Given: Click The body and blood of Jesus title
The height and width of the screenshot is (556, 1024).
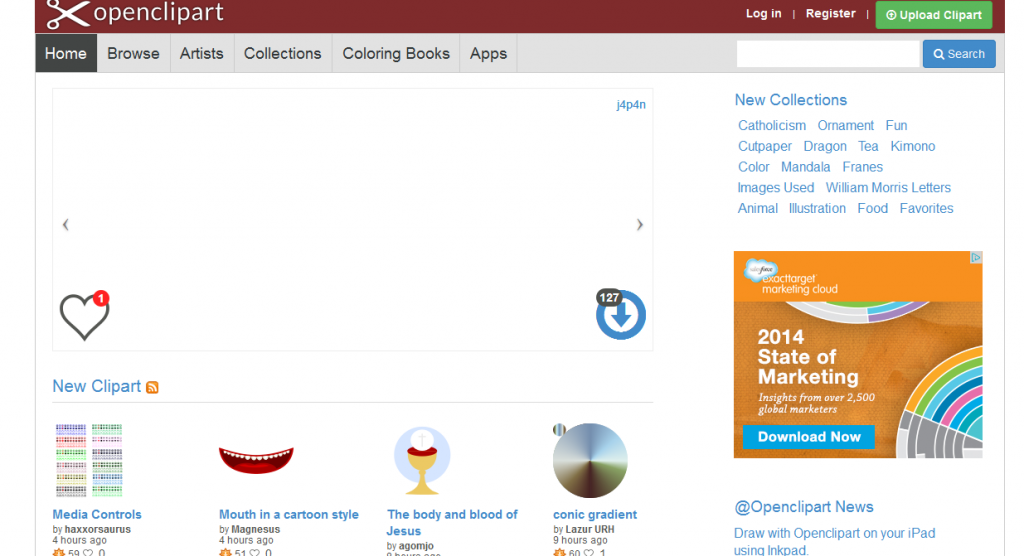Looking at the screenshot, I should (x=452, y=523).
